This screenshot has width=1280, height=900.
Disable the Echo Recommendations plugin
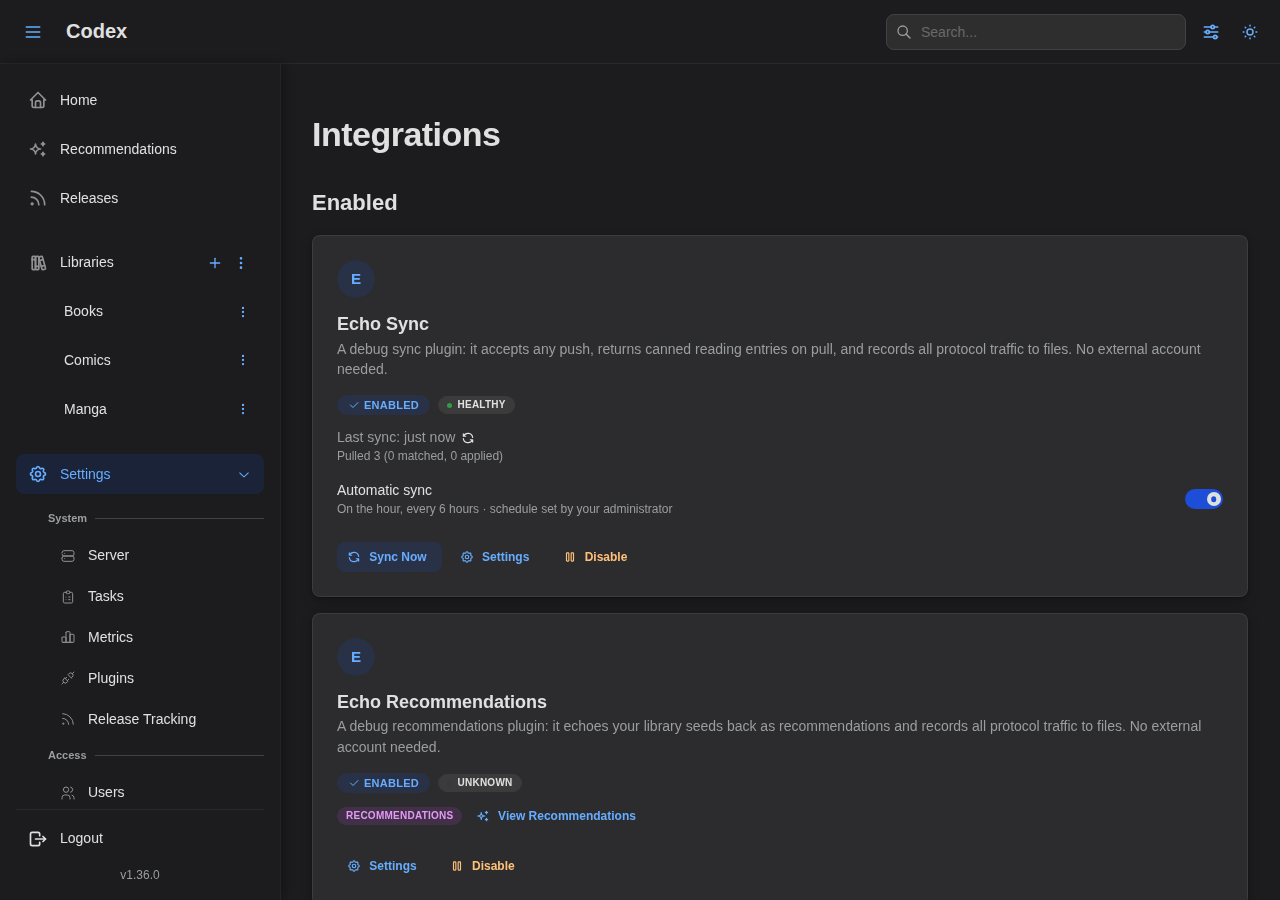[483, 866]
